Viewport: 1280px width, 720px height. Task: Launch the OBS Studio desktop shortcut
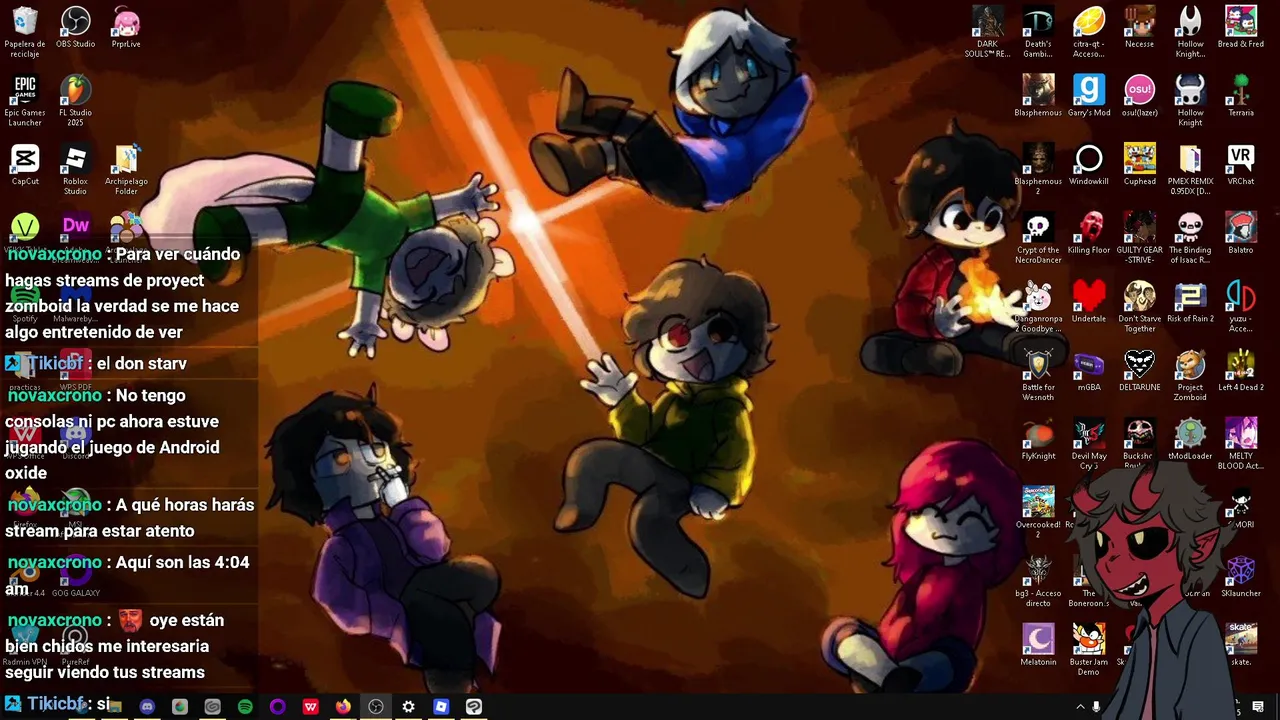75,28
